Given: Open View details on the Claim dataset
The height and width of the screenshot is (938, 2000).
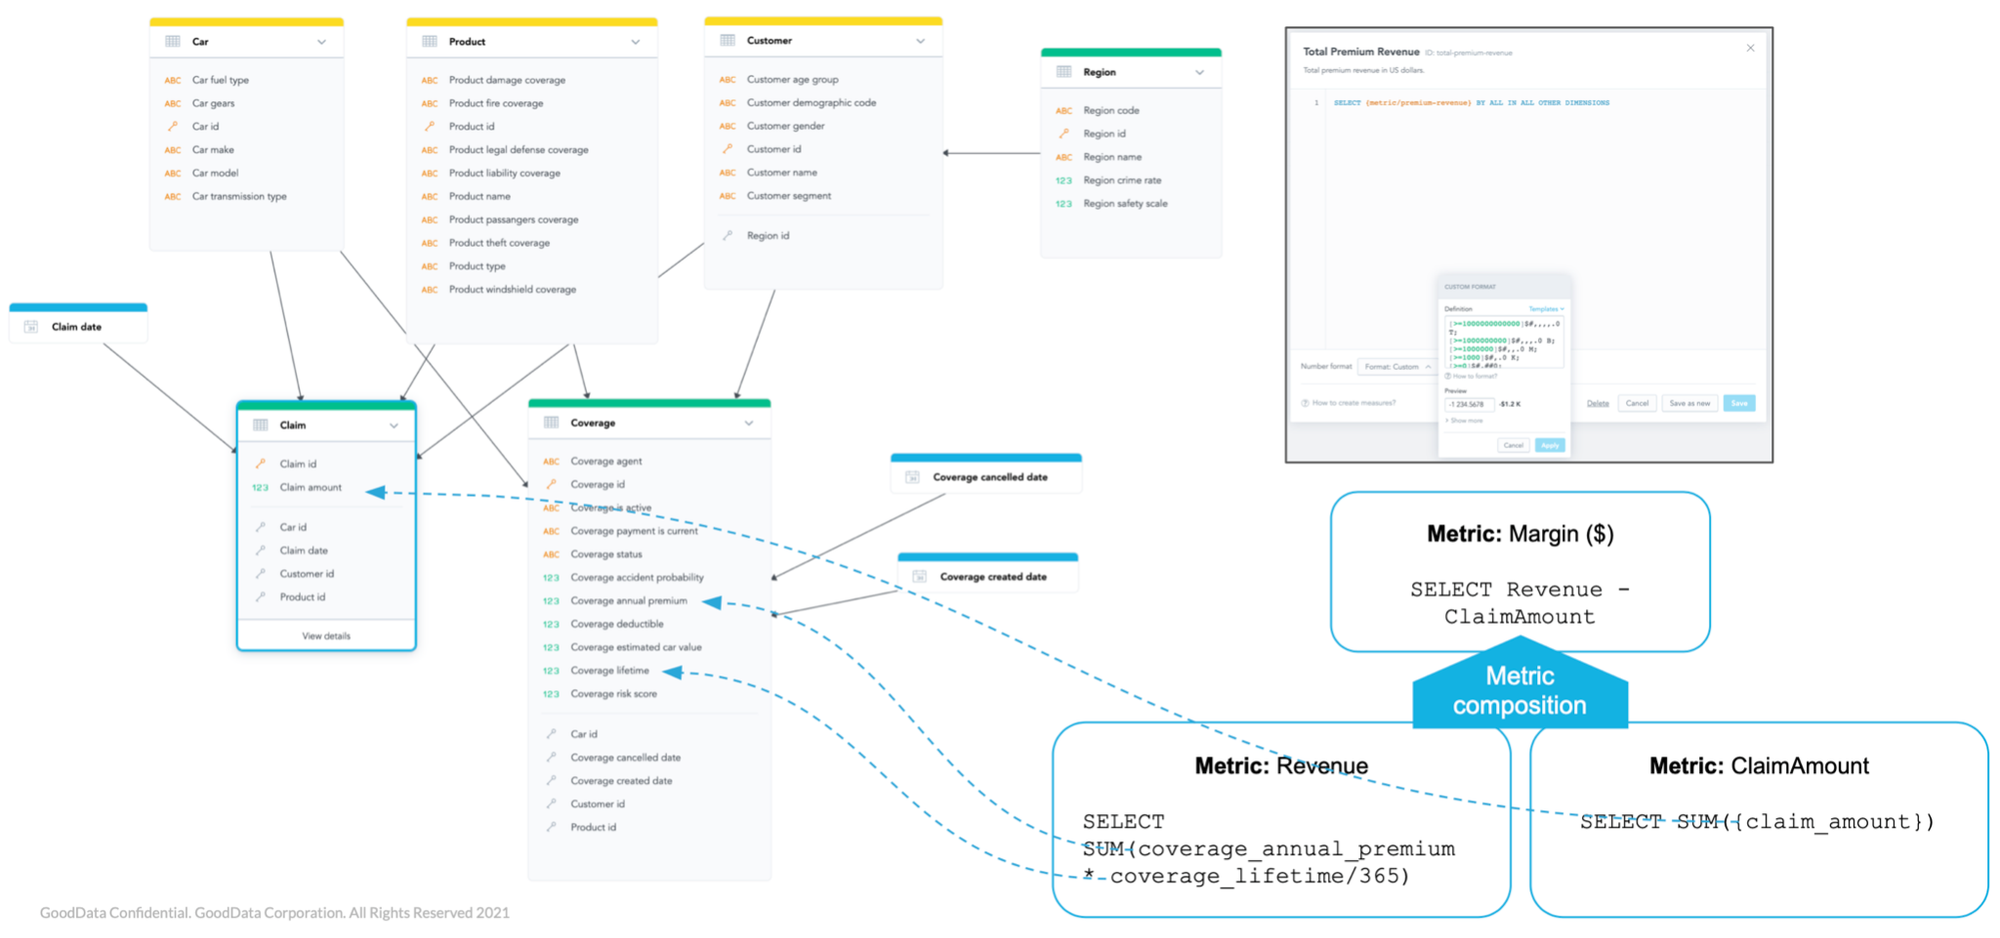Looking at the screenshot, I should point(326,635).
